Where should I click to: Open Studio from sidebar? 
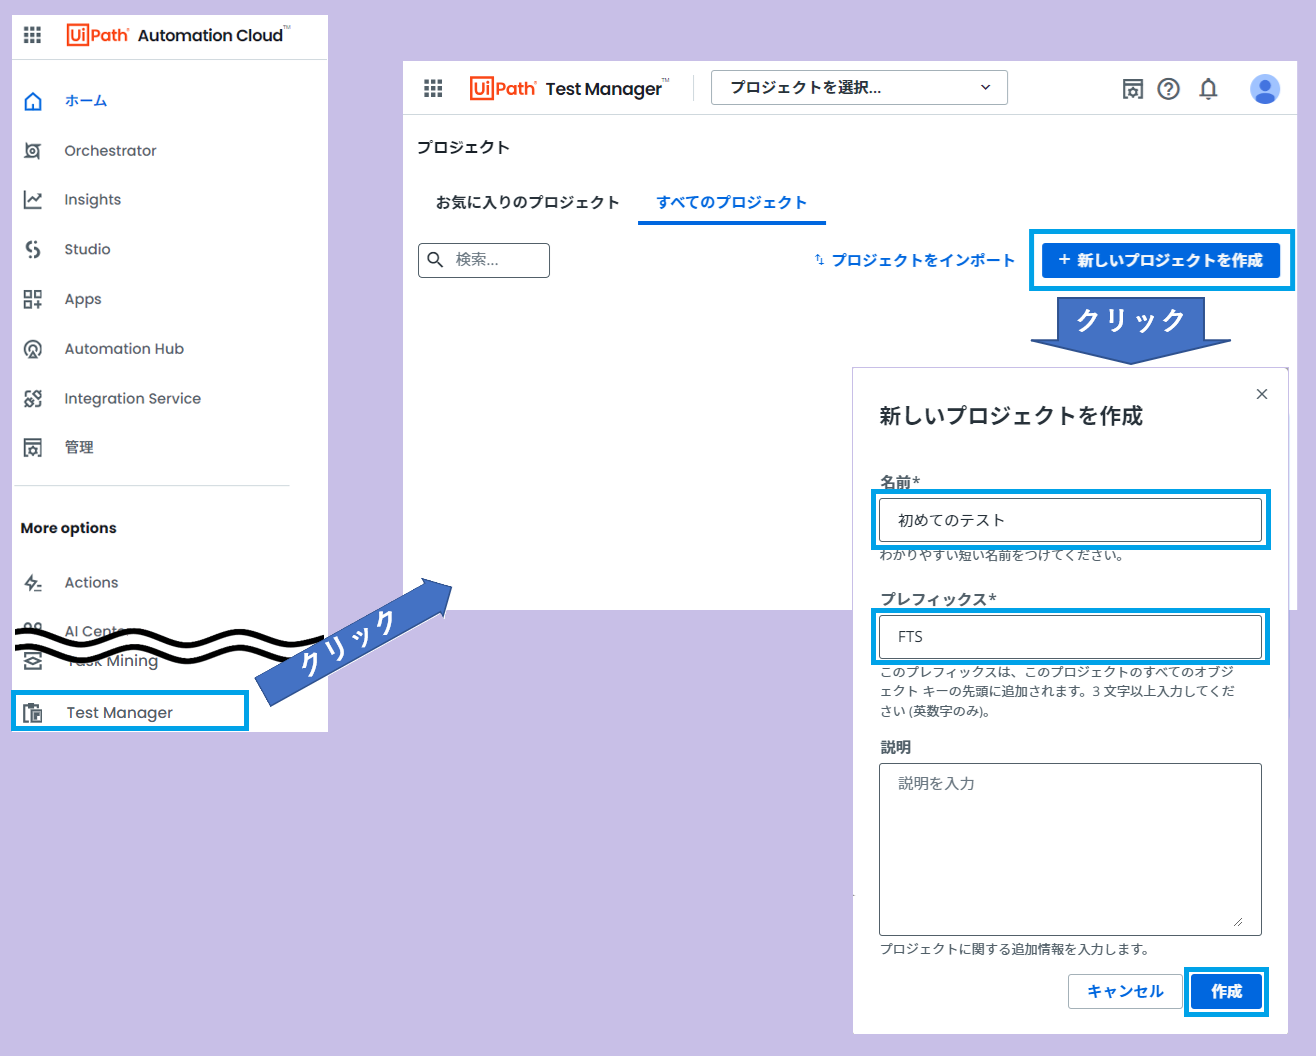click(88, 250)
